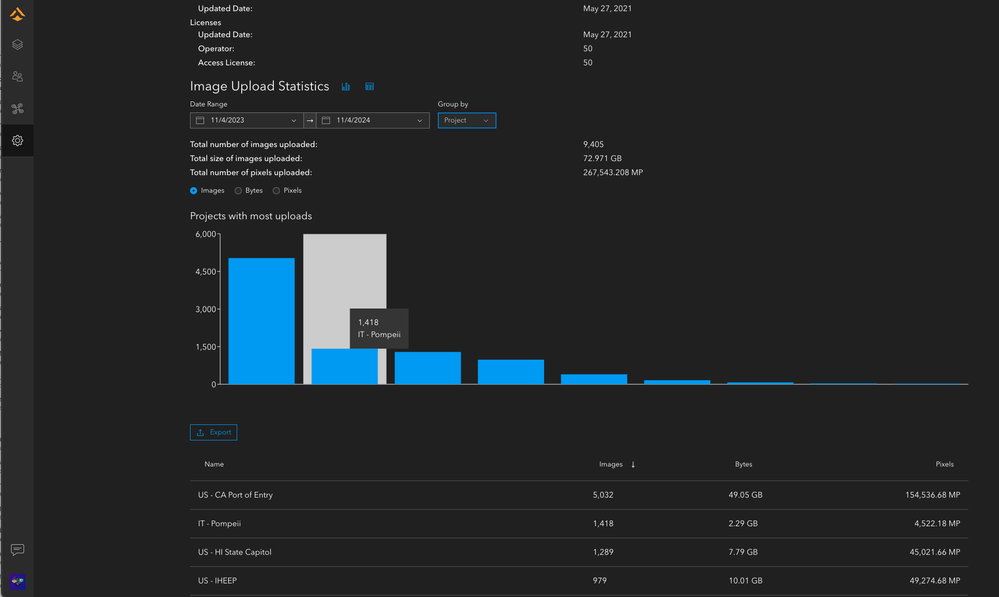
Task: Click the Export button below the chart
Action: tap(213, 432)
